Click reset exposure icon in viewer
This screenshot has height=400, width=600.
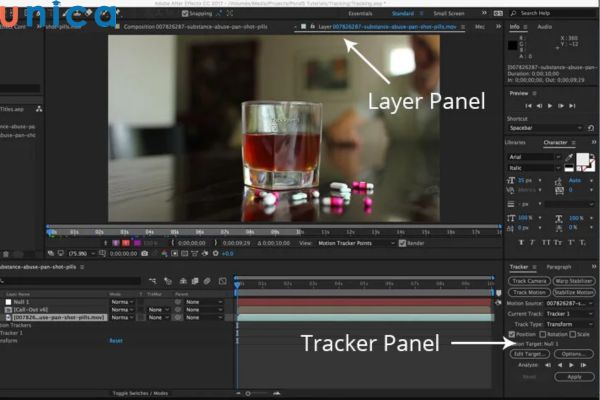pyautogui.click(x=215, y=253)
